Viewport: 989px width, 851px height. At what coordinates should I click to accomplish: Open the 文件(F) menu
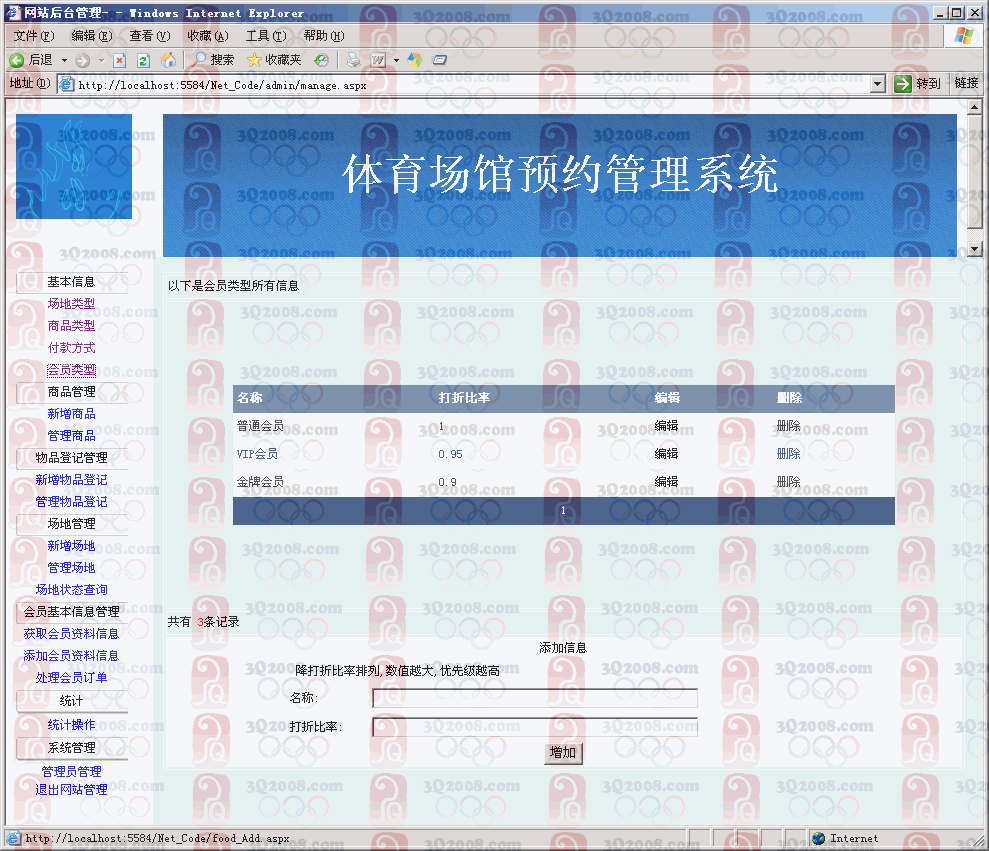coord(34,36)
